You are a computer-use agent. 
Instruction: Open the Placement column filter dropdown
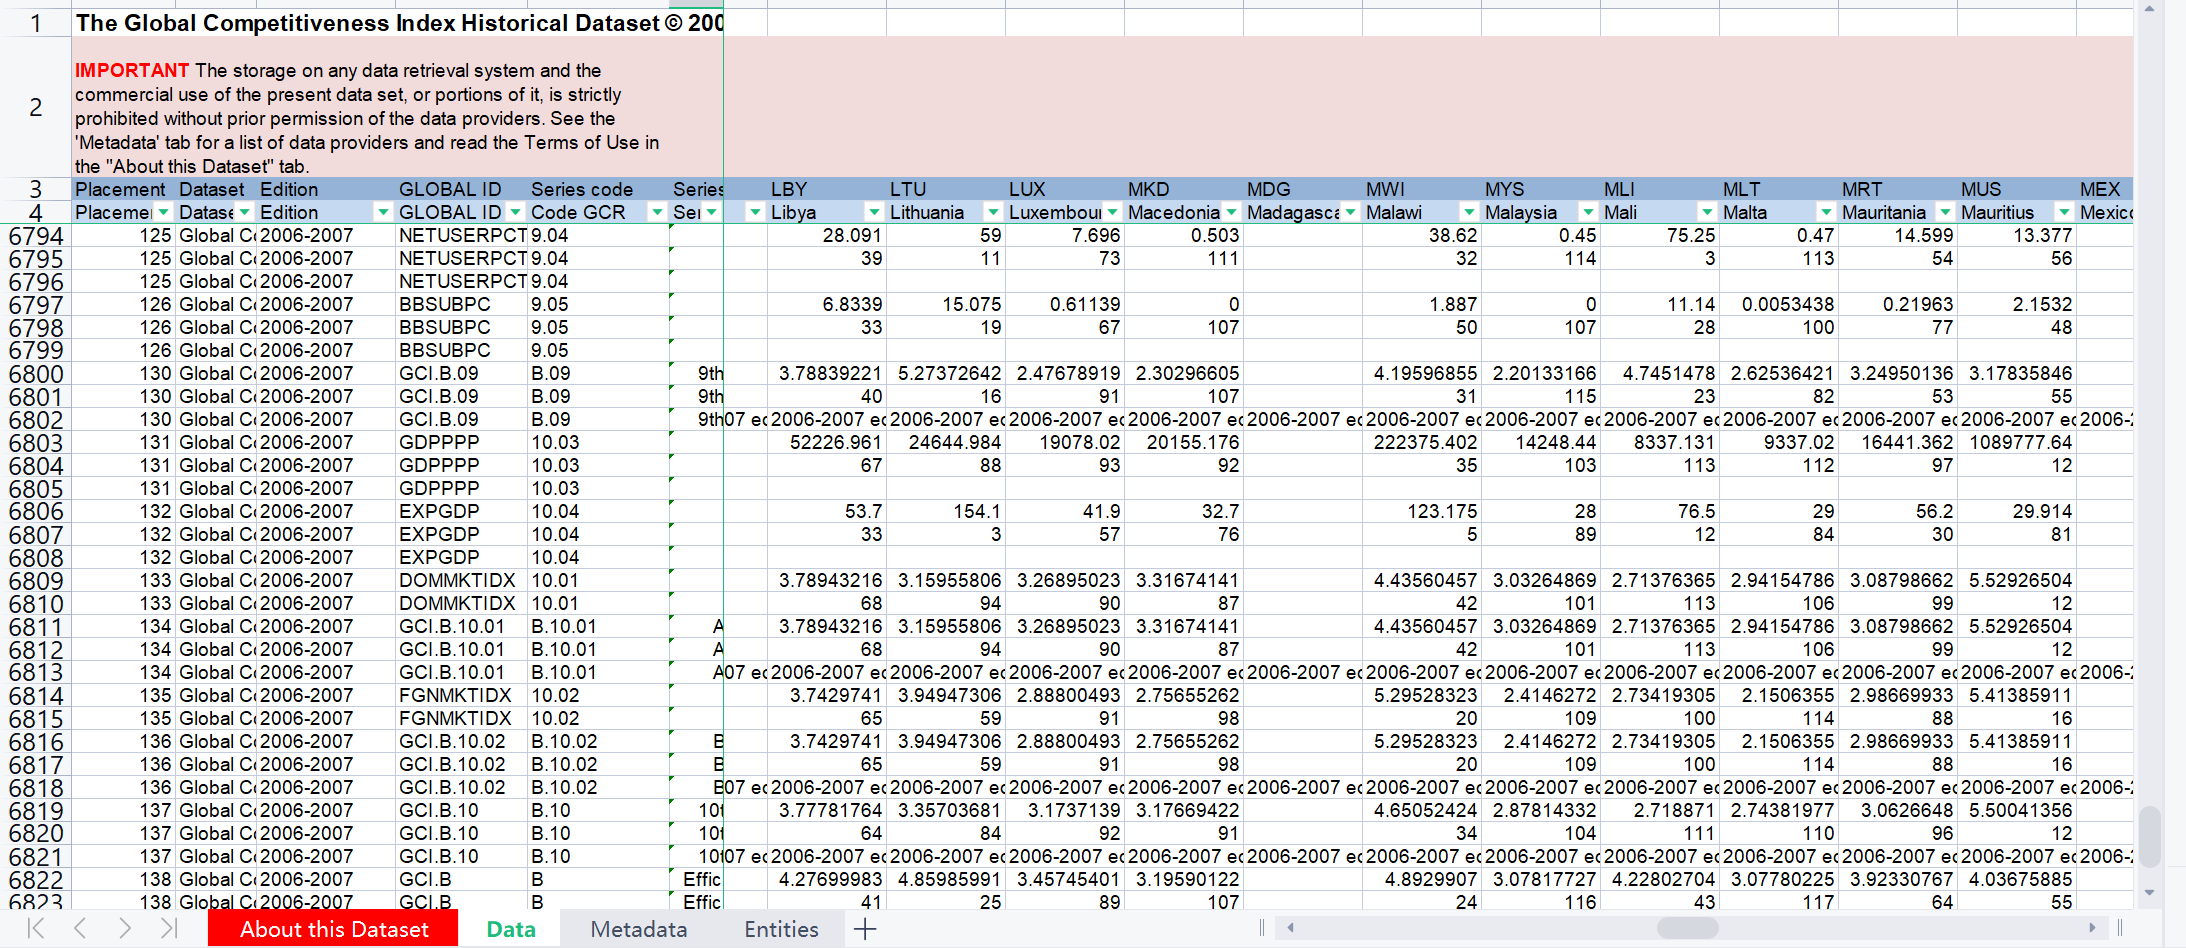click(163, 212)
